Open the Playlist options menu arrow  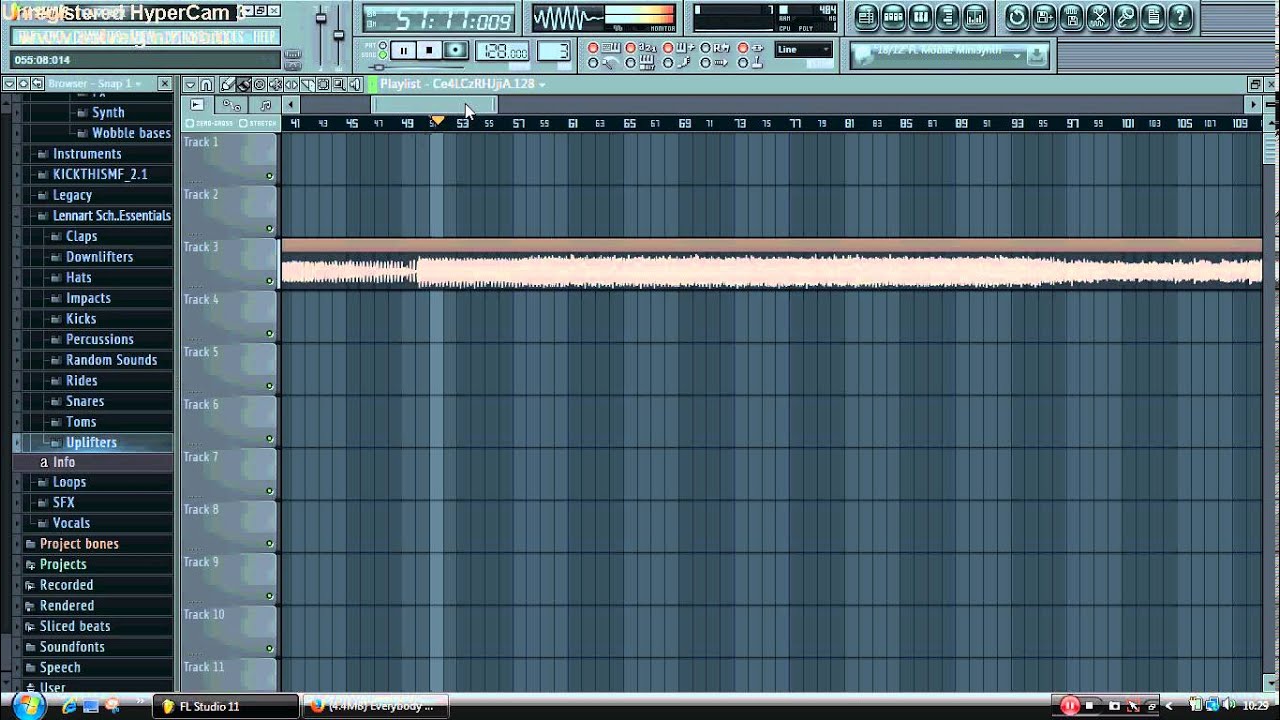(x=190, y=84)
